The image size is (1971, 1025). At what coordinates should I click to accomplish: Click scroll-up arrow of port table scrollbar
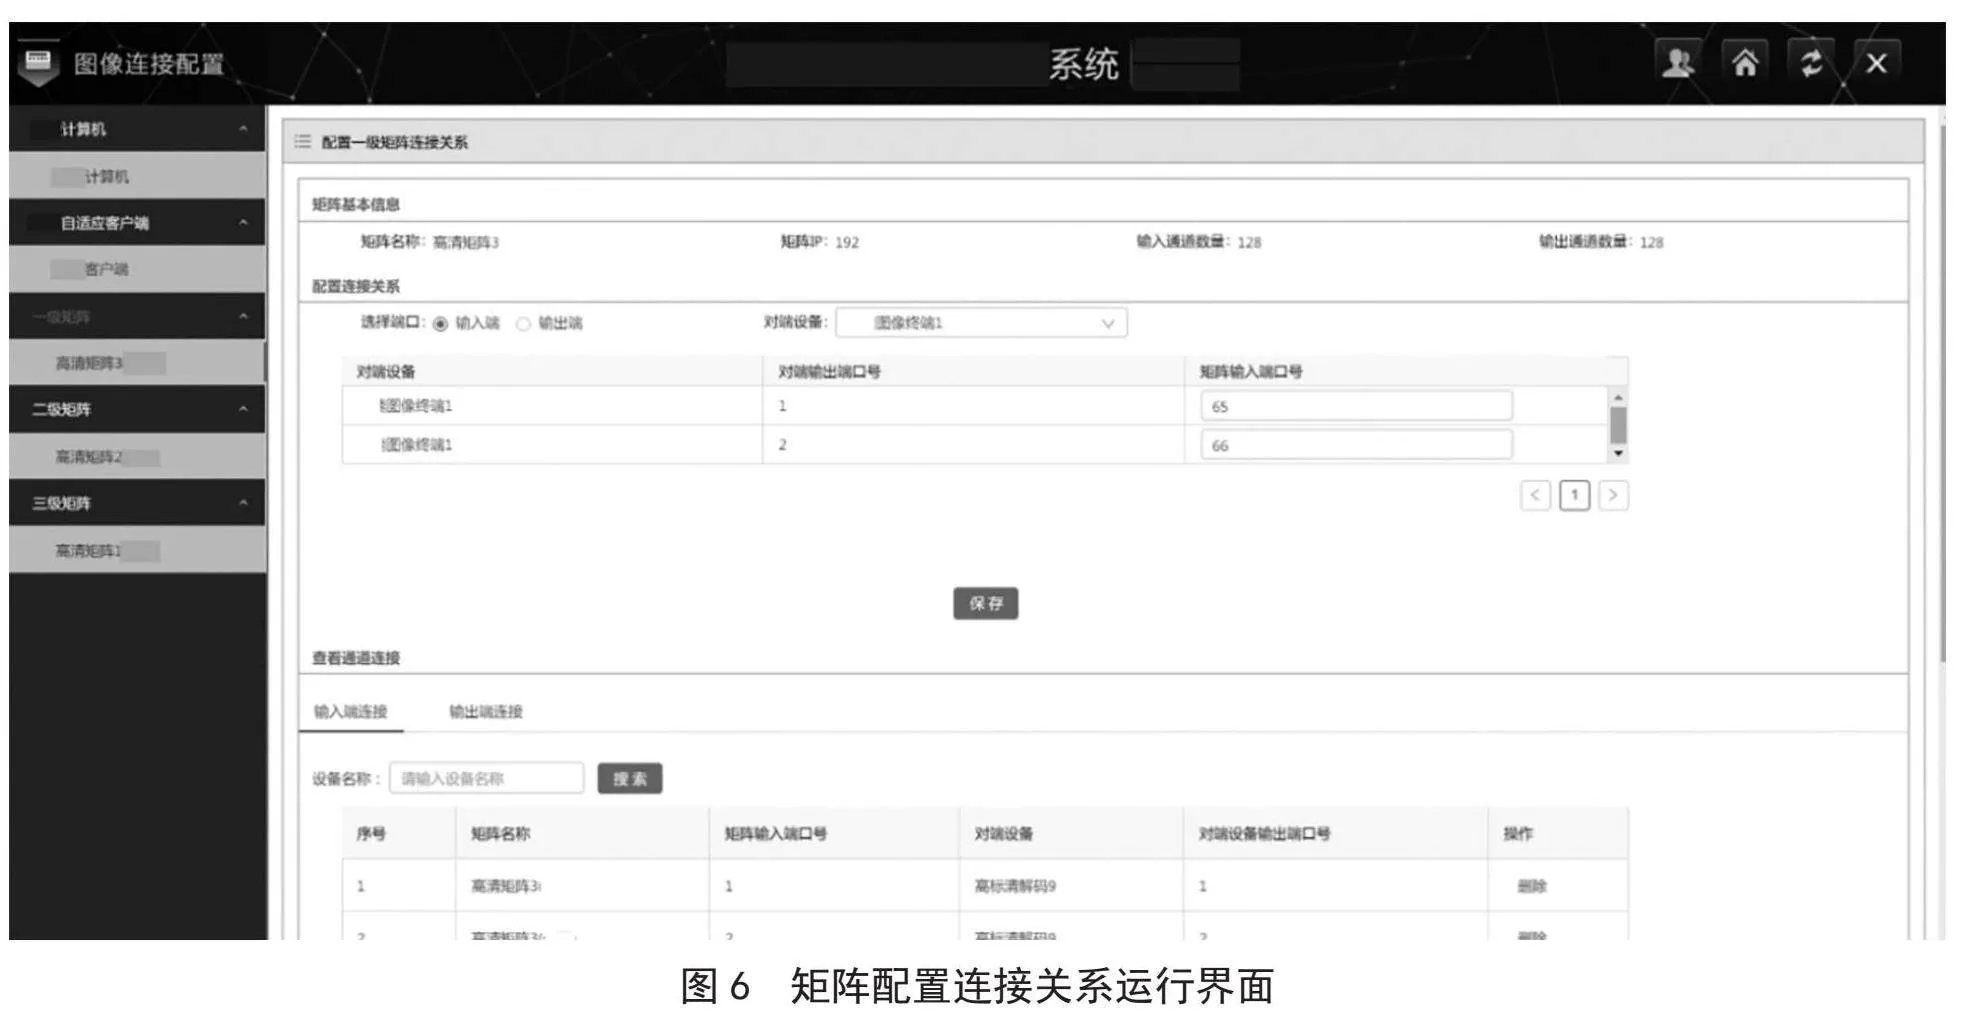(x=1618, y=398)
